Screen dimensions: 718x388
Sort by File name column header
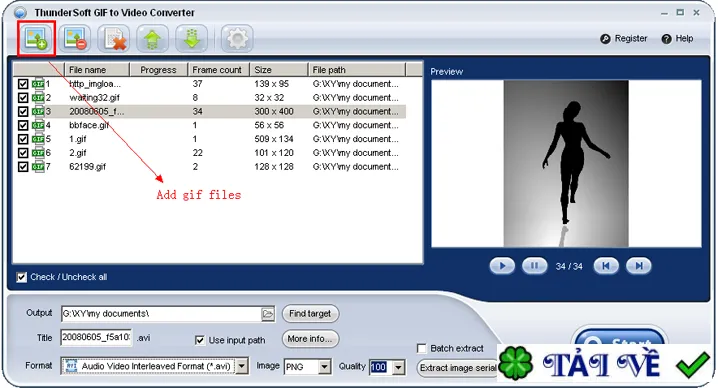[97, 70]
